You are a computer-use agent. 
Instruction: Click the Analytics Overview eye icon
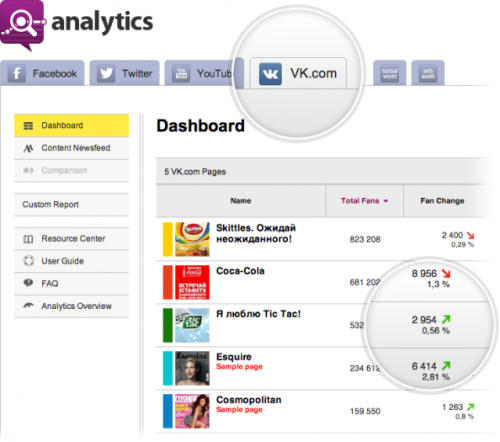point(28,305)
